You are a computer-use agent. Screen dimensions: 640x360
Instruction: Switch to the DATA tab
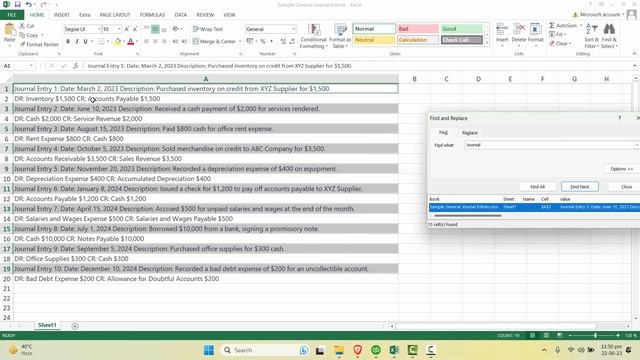click(x=181, y=15)
